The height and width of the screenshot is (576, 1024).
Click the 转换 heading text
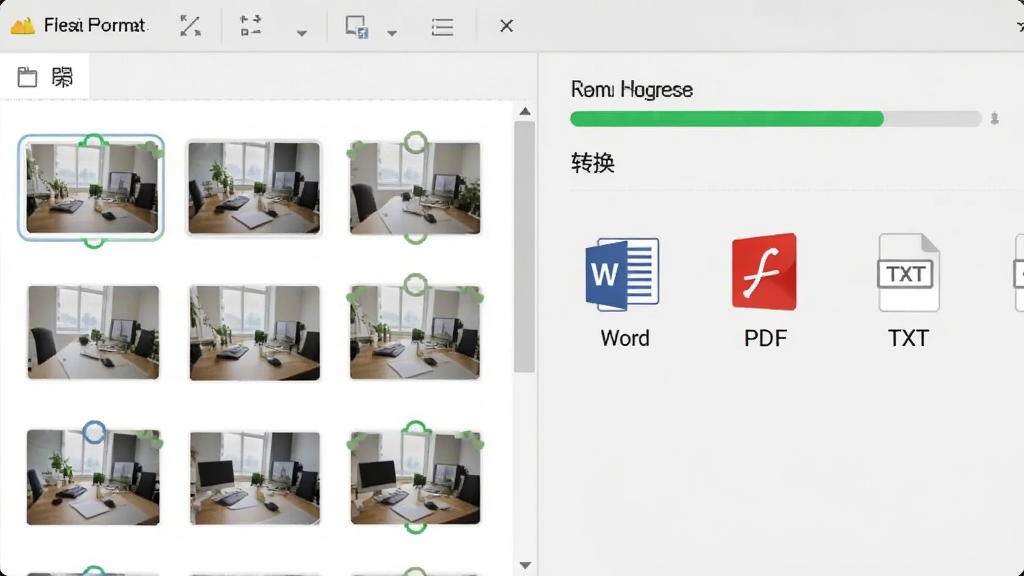pyautogui.click(x=593, y=163)
